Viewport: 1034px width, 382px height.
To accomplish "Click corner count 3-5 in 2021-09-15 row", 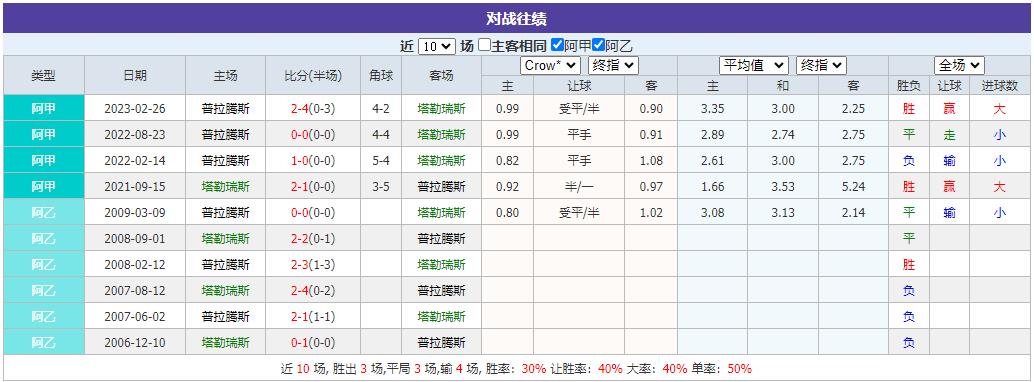I will coord(380,187).
